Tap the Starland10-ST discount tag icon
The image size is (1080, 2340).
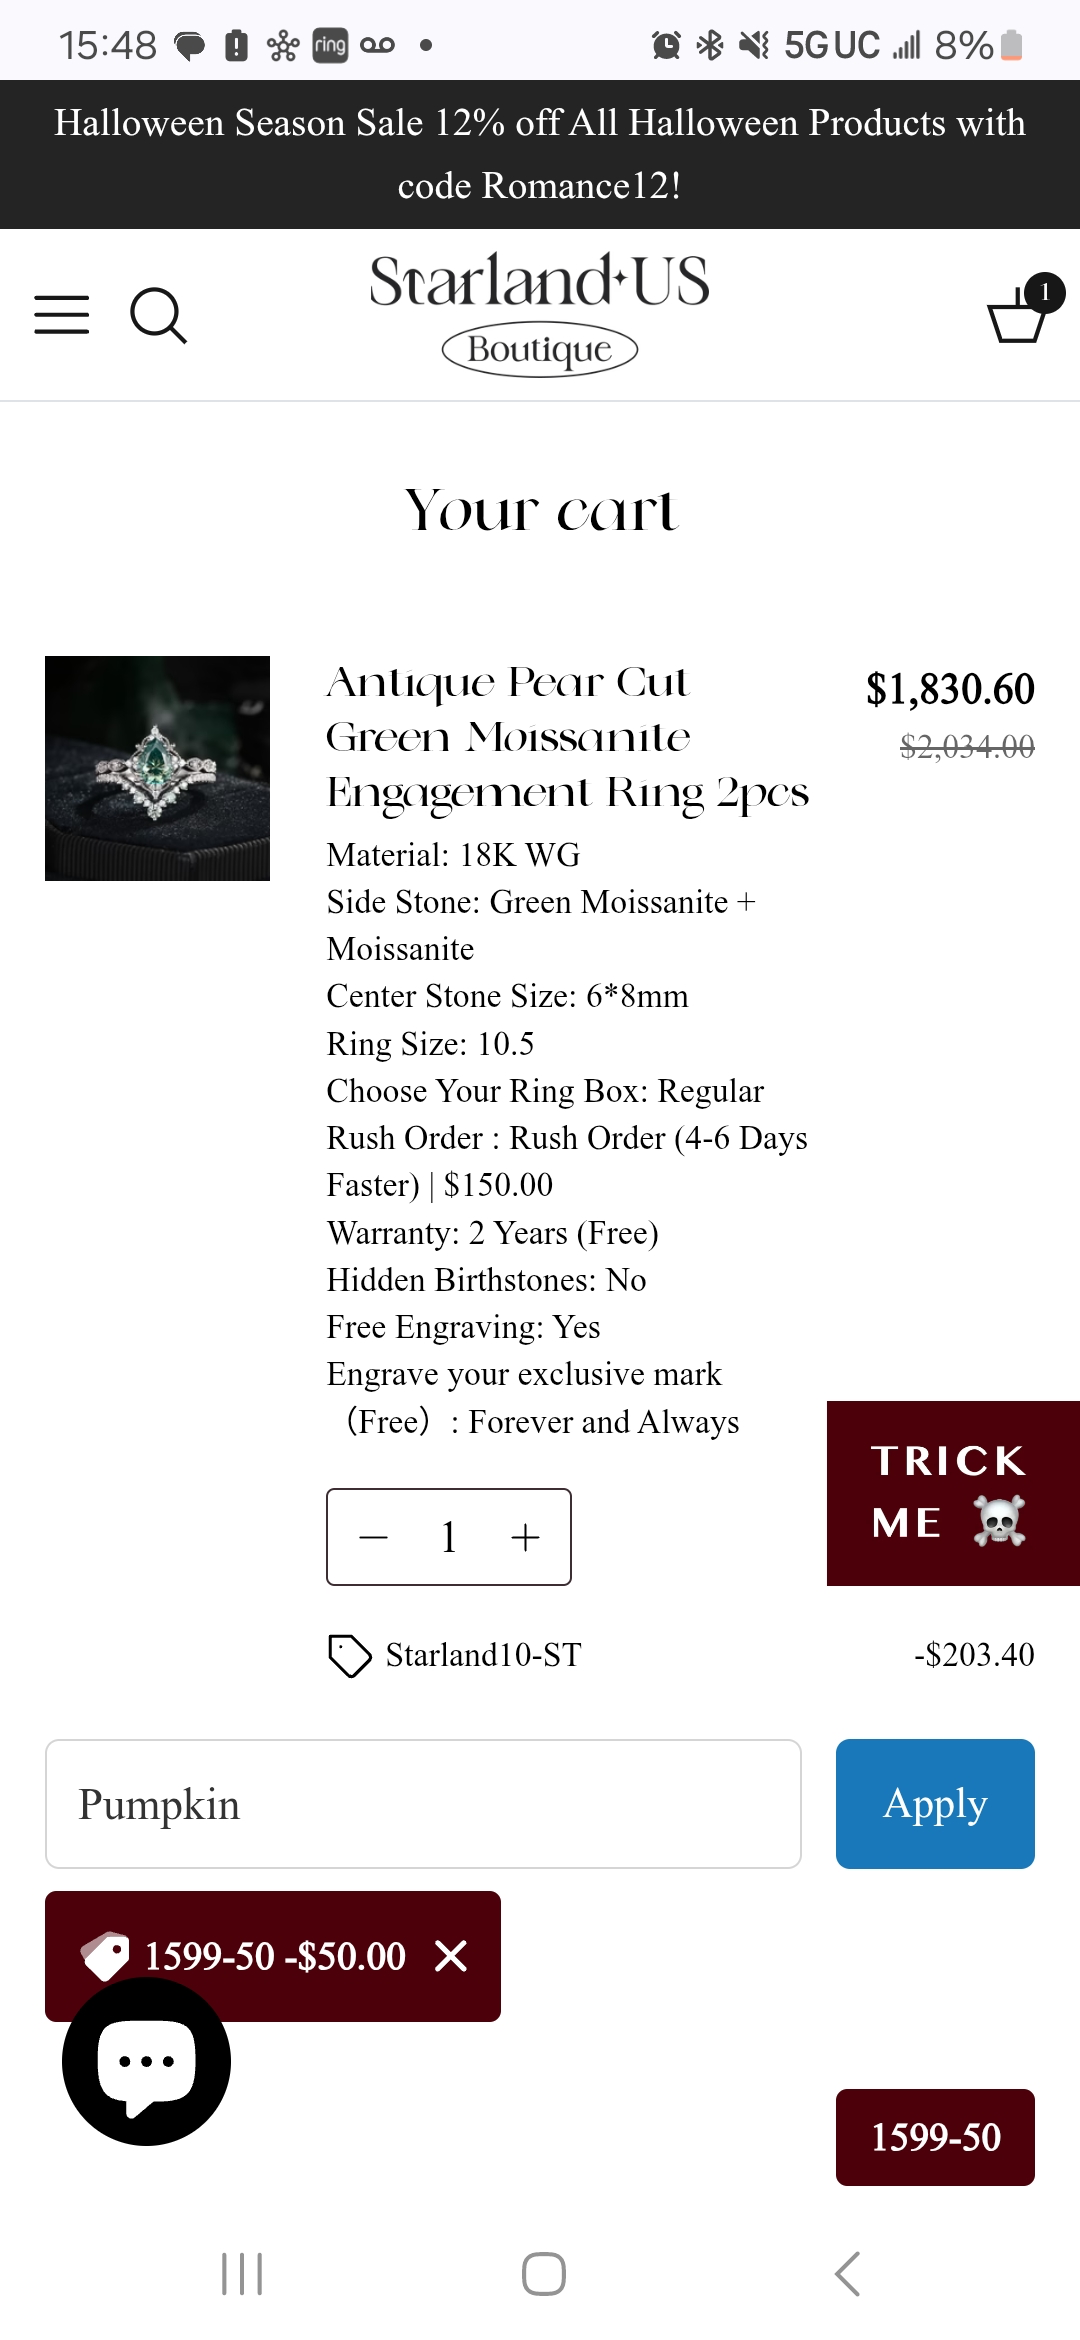pyautogui.click(x=349, y=1655)
